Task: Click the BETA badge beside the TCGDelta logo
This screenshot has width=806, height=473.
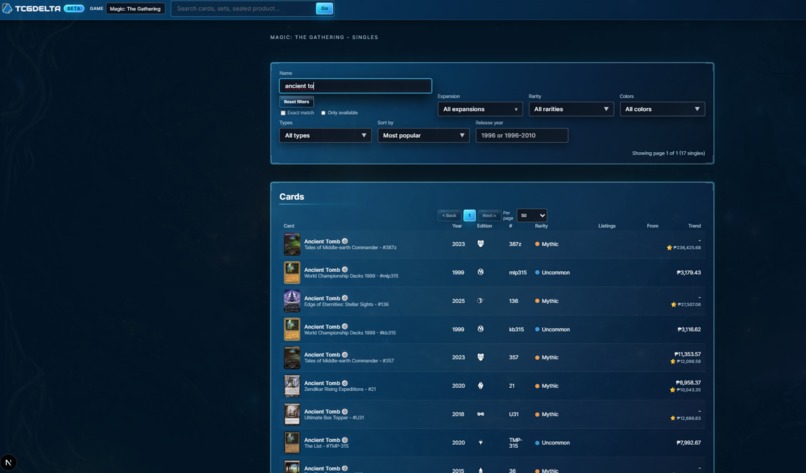Action: [74, 8]
